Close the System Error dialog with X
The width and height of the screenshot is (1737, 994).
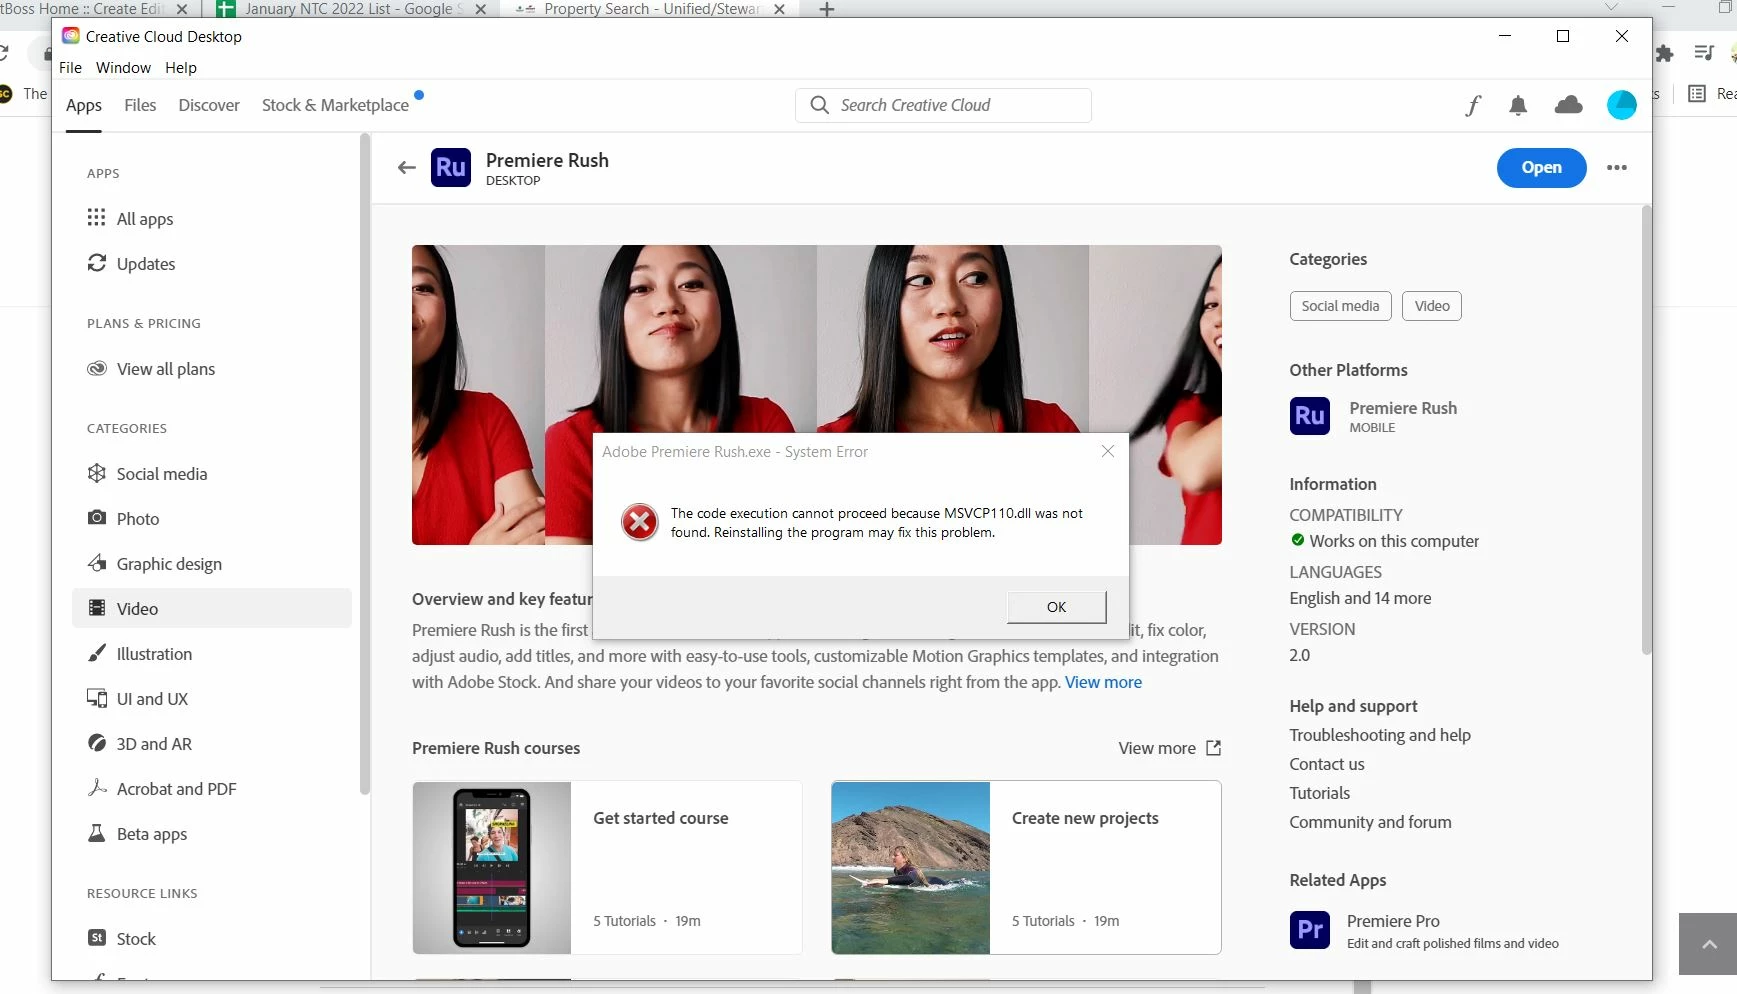coord(1107,451)
